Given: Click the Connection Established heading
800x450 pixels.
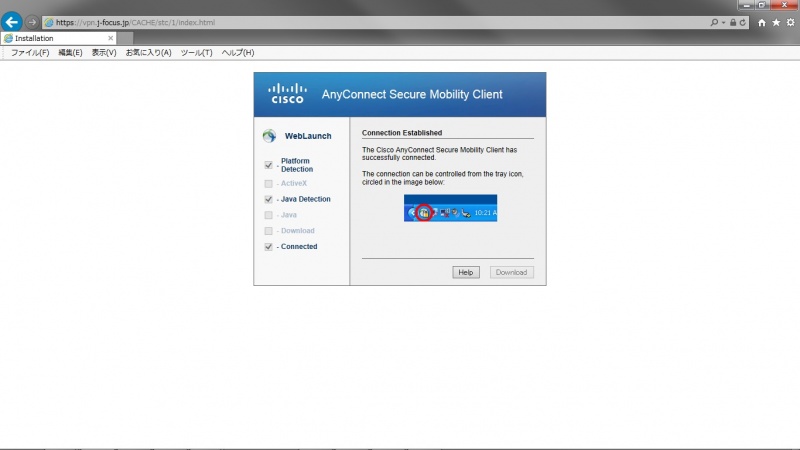Looking at the screenshot, I should click(402, 133).
